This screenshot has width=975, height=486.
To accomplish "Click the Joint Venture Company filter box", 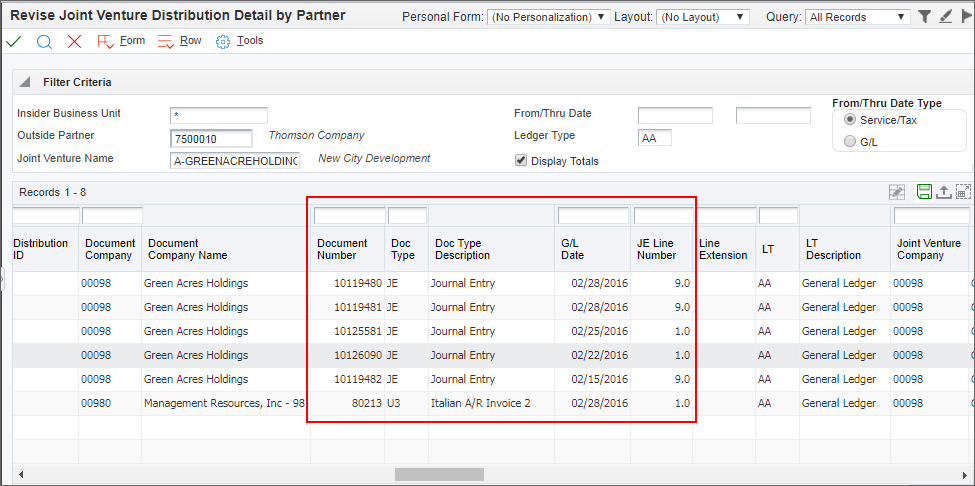I will 931,216.
